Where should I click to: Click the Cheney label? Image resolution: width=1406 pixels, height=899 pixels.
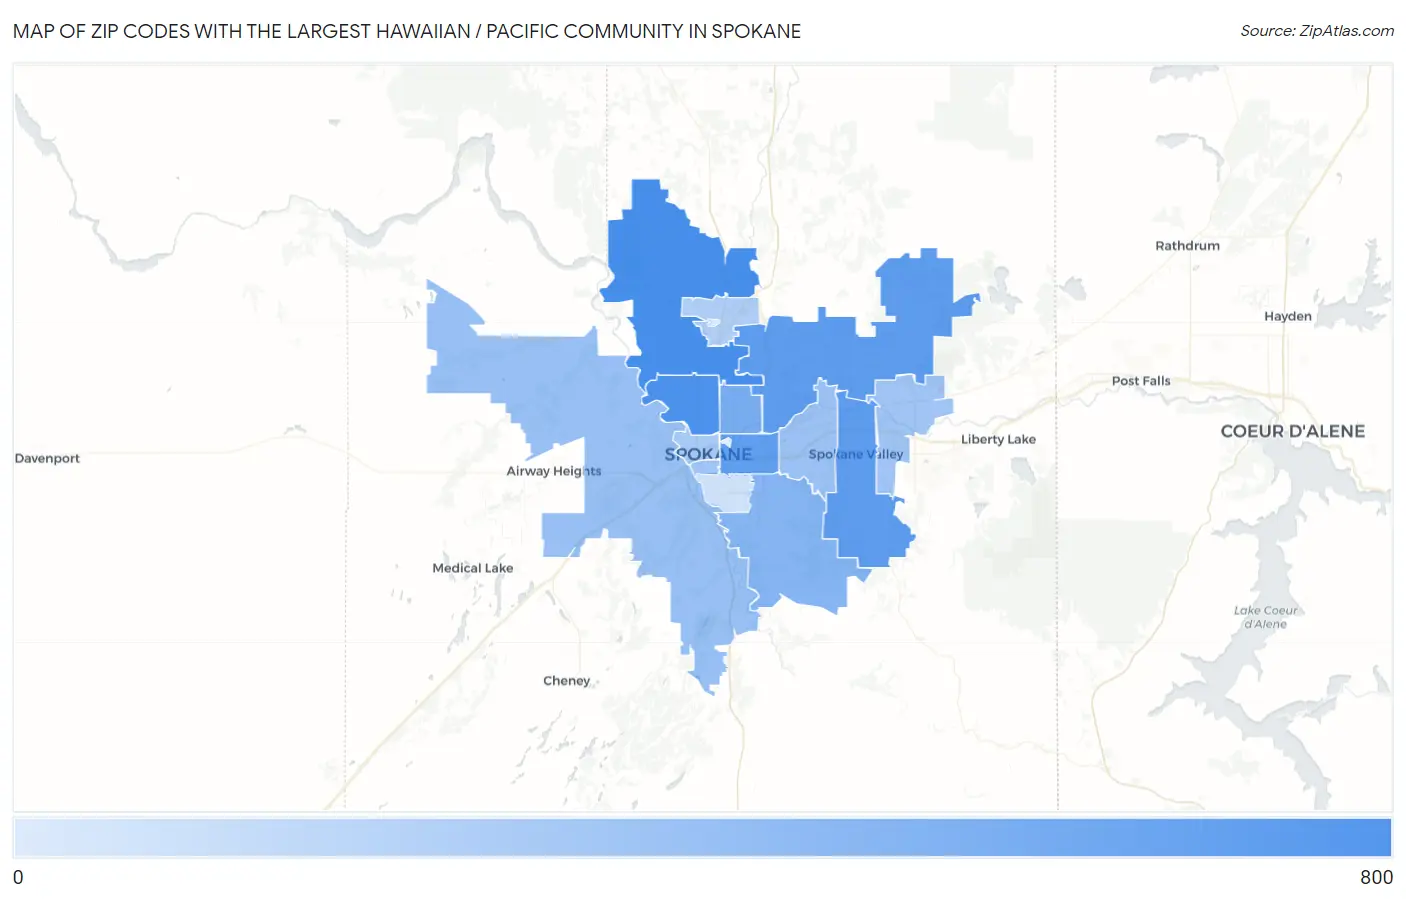[x=566, y=681]
